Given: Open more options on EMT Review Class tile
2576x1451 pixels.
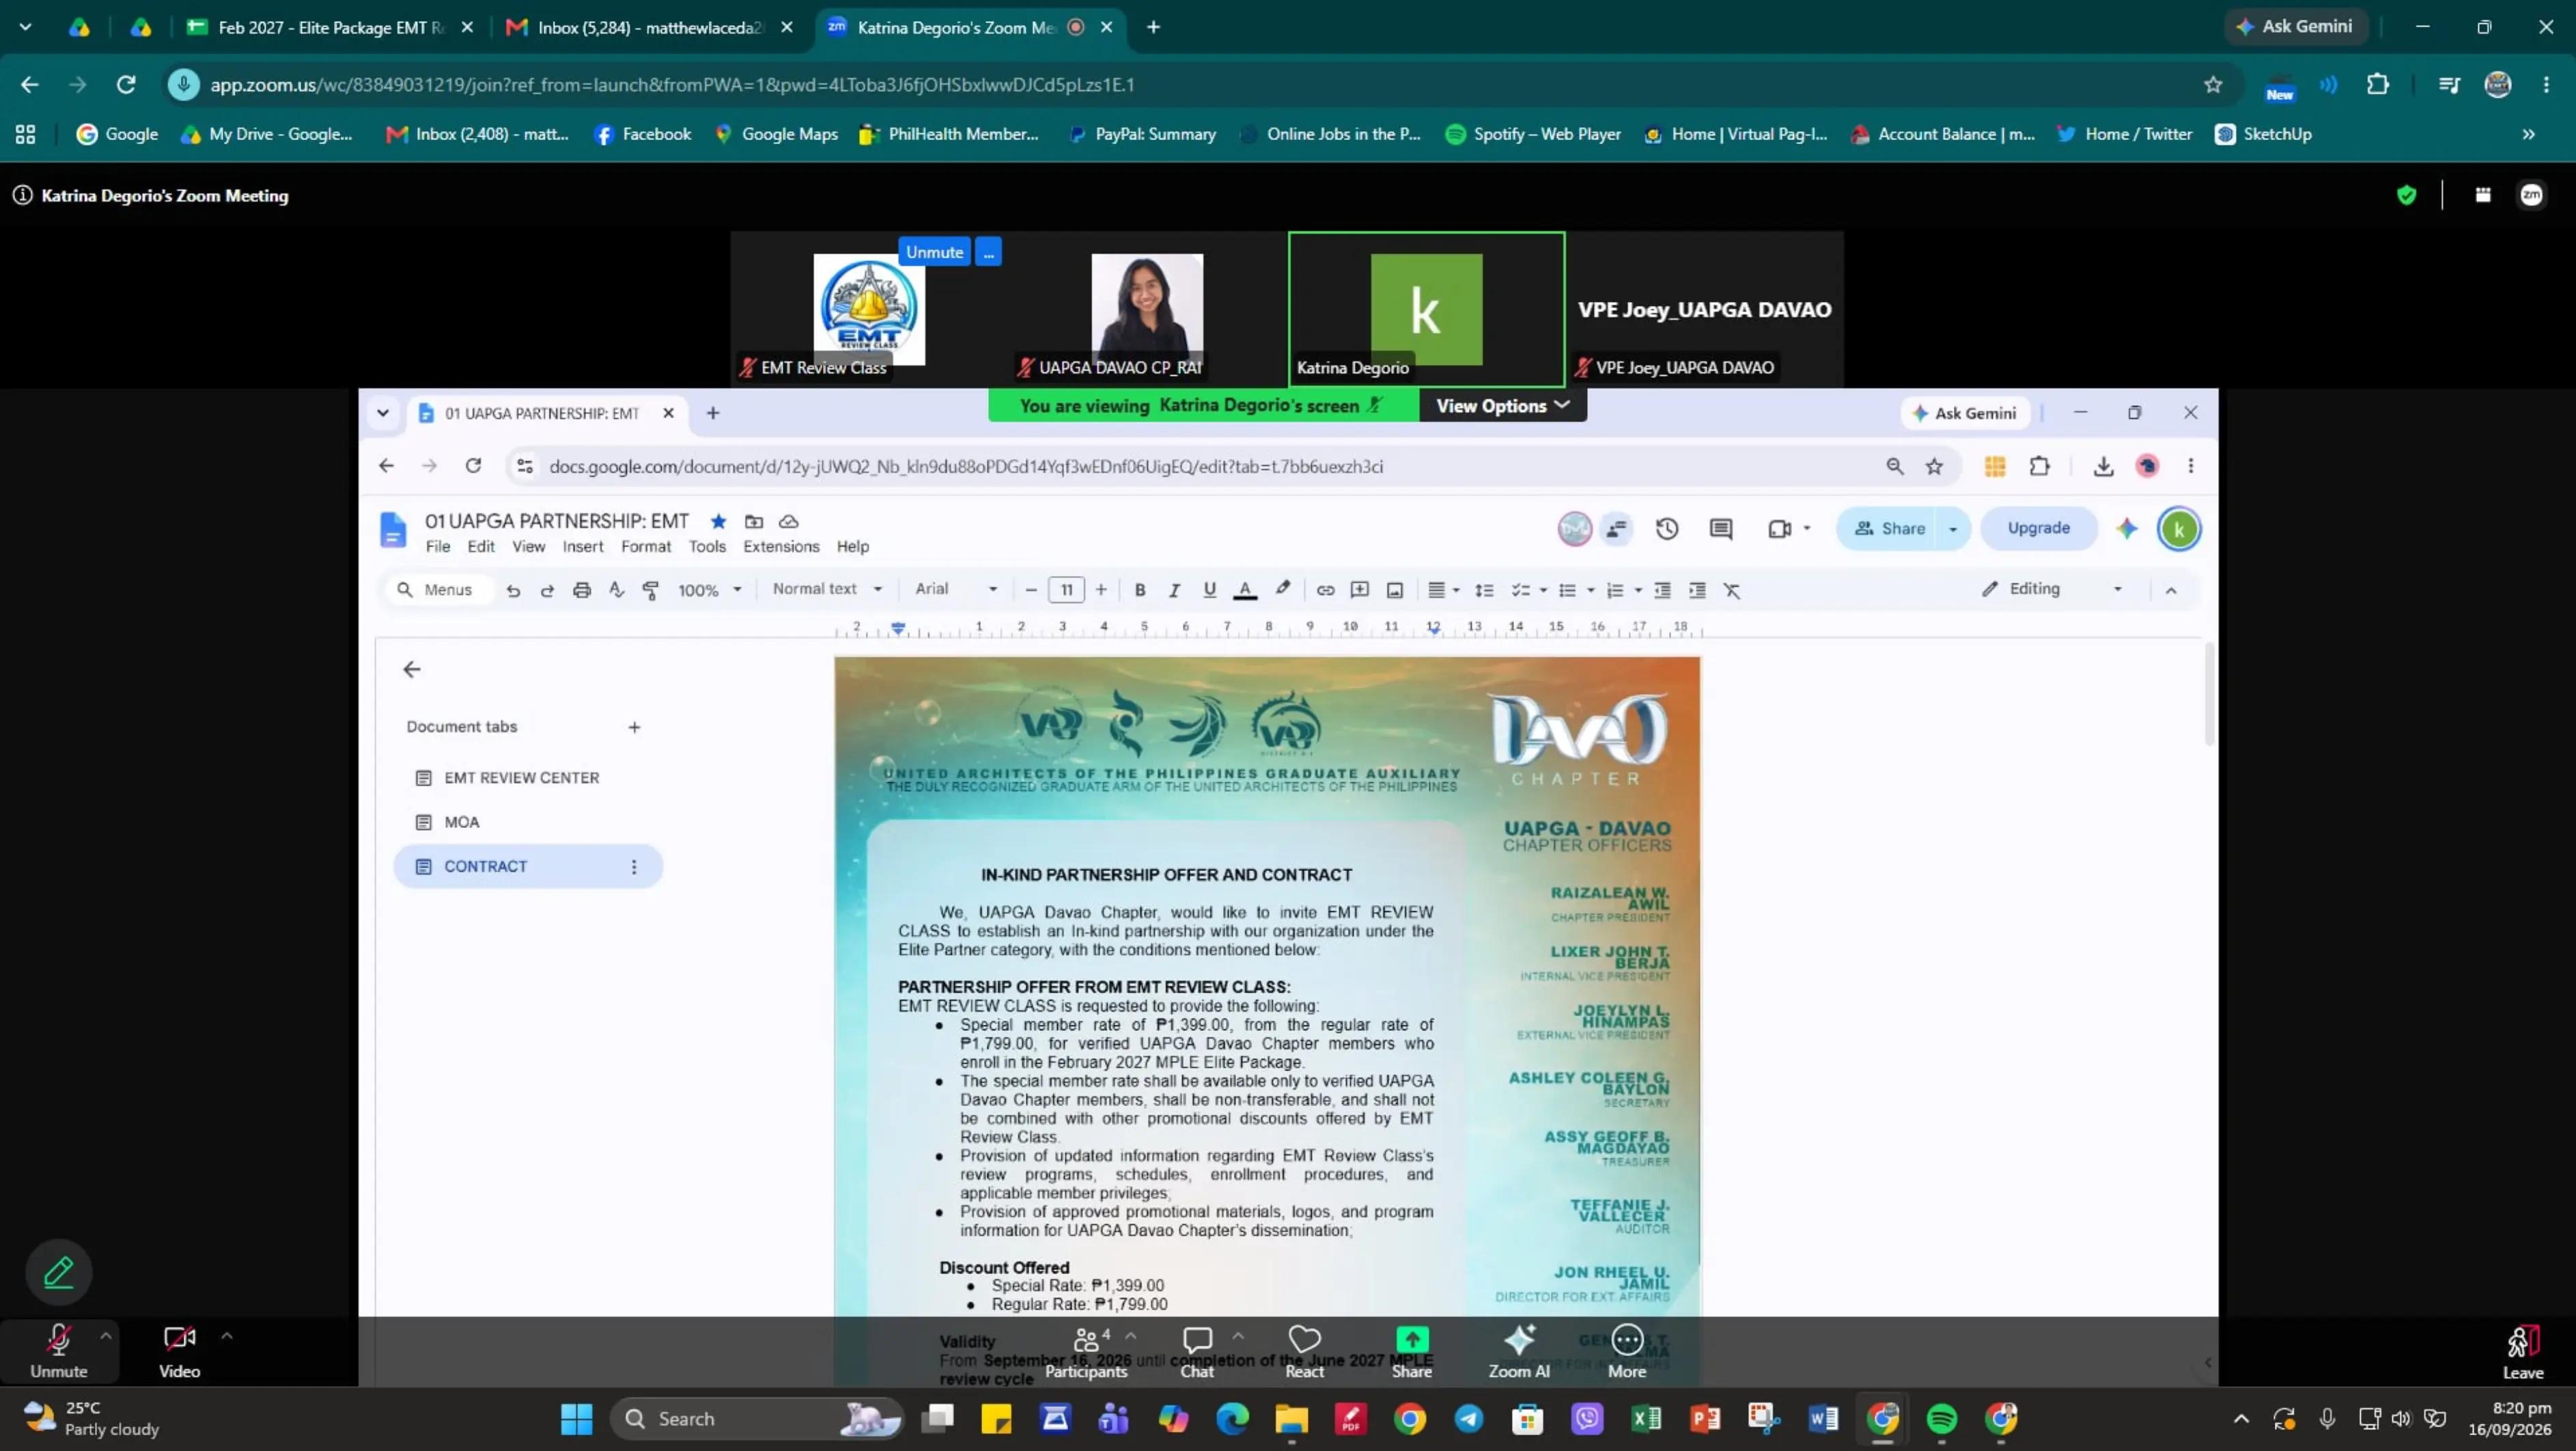Looking at the screenshot, I should [x=988, y=252].
